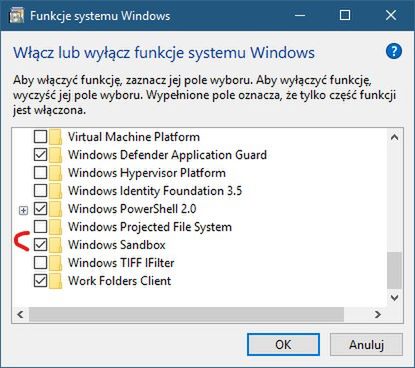
Task: Click the Windows Features title bar icon
Action: click(x=17, y=16)
